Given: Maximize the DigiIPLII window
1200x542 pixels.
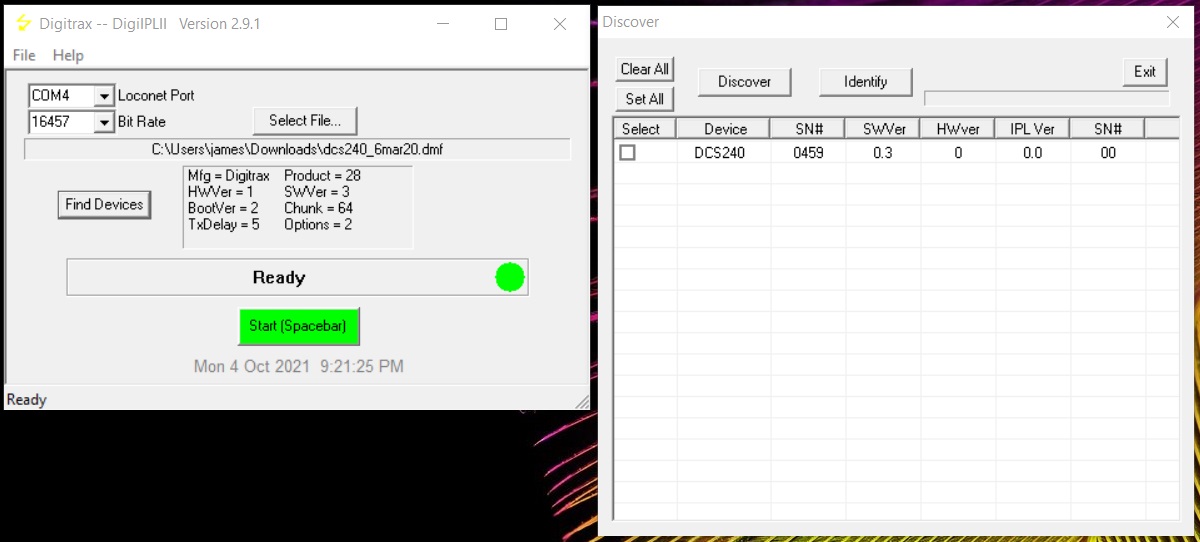Looking at the screenshot, I should pos(501,24).
